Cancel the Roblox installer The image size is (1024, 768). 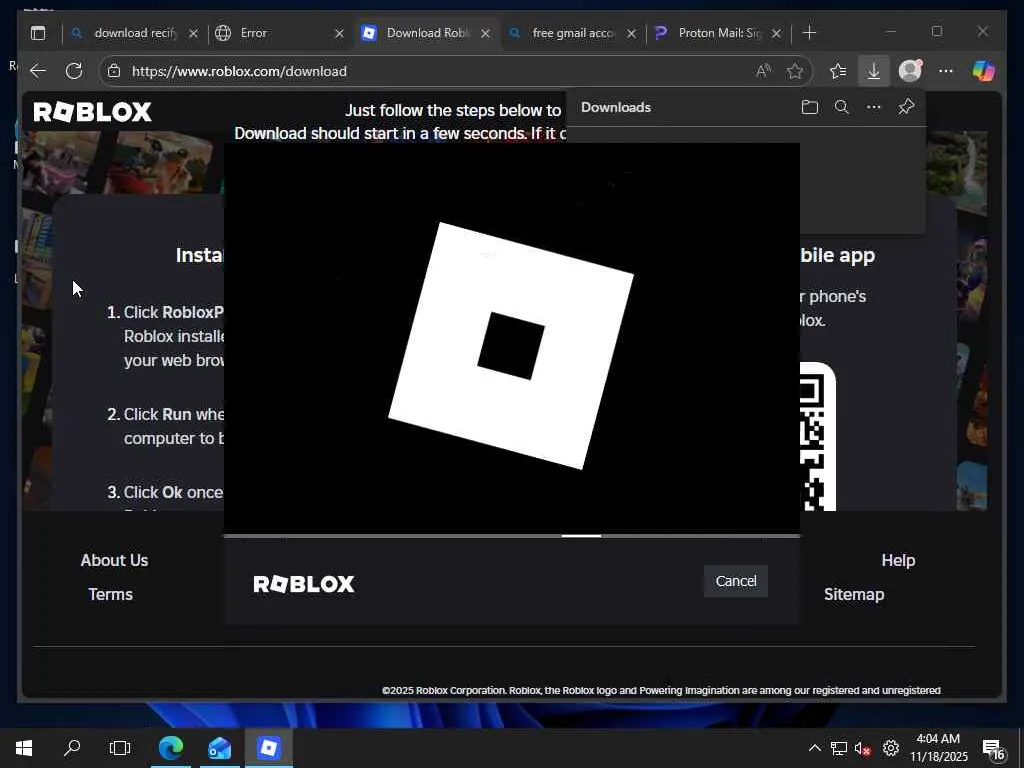click(x=735, y=581)
